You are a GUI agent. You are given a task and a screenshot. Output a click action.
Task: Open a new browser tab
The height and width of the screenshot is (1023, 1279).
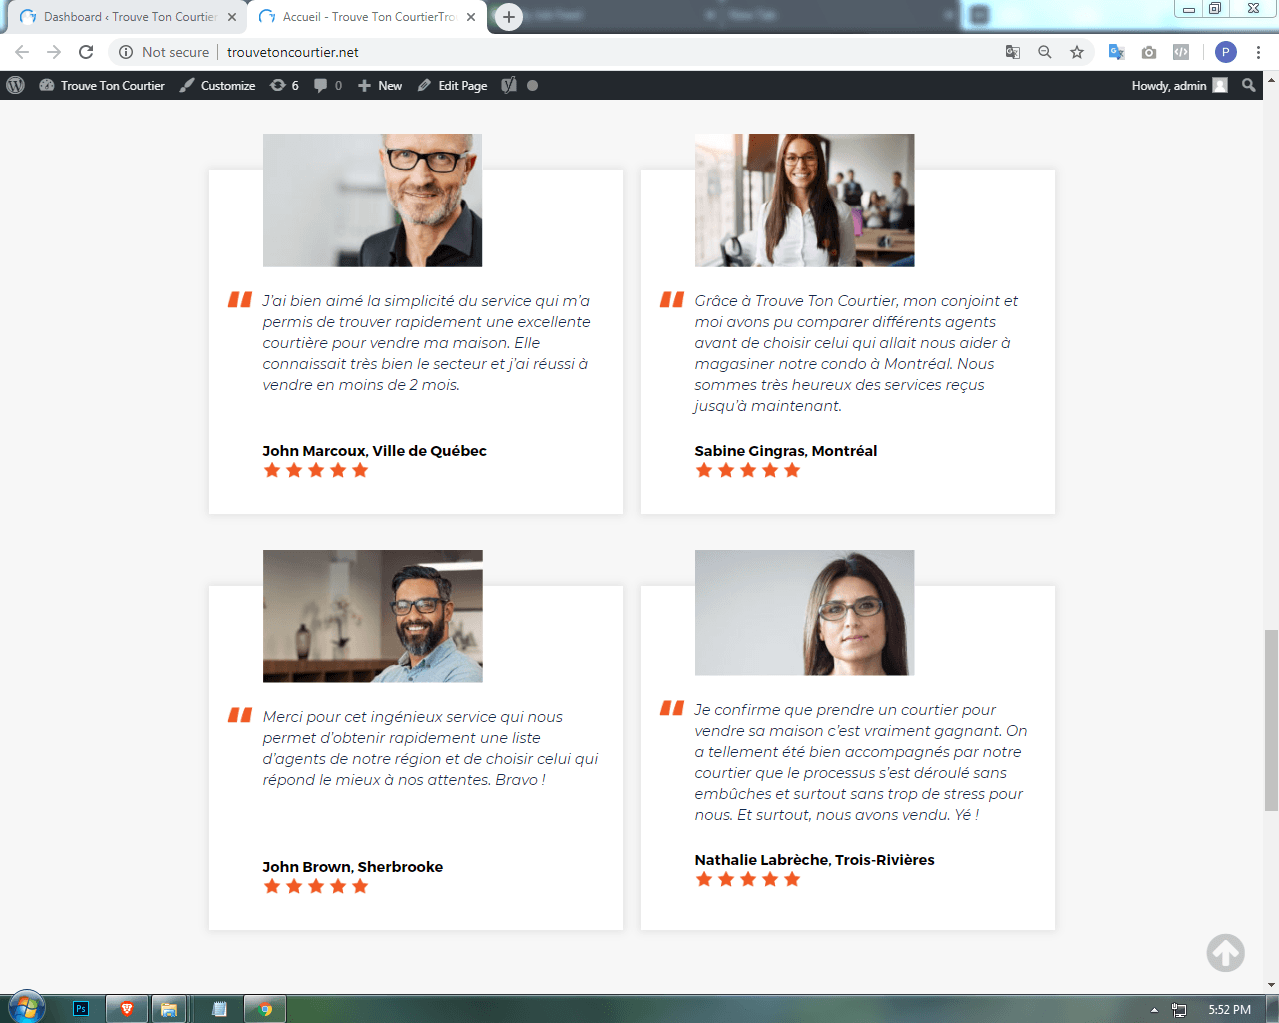(x=509, y=17)
